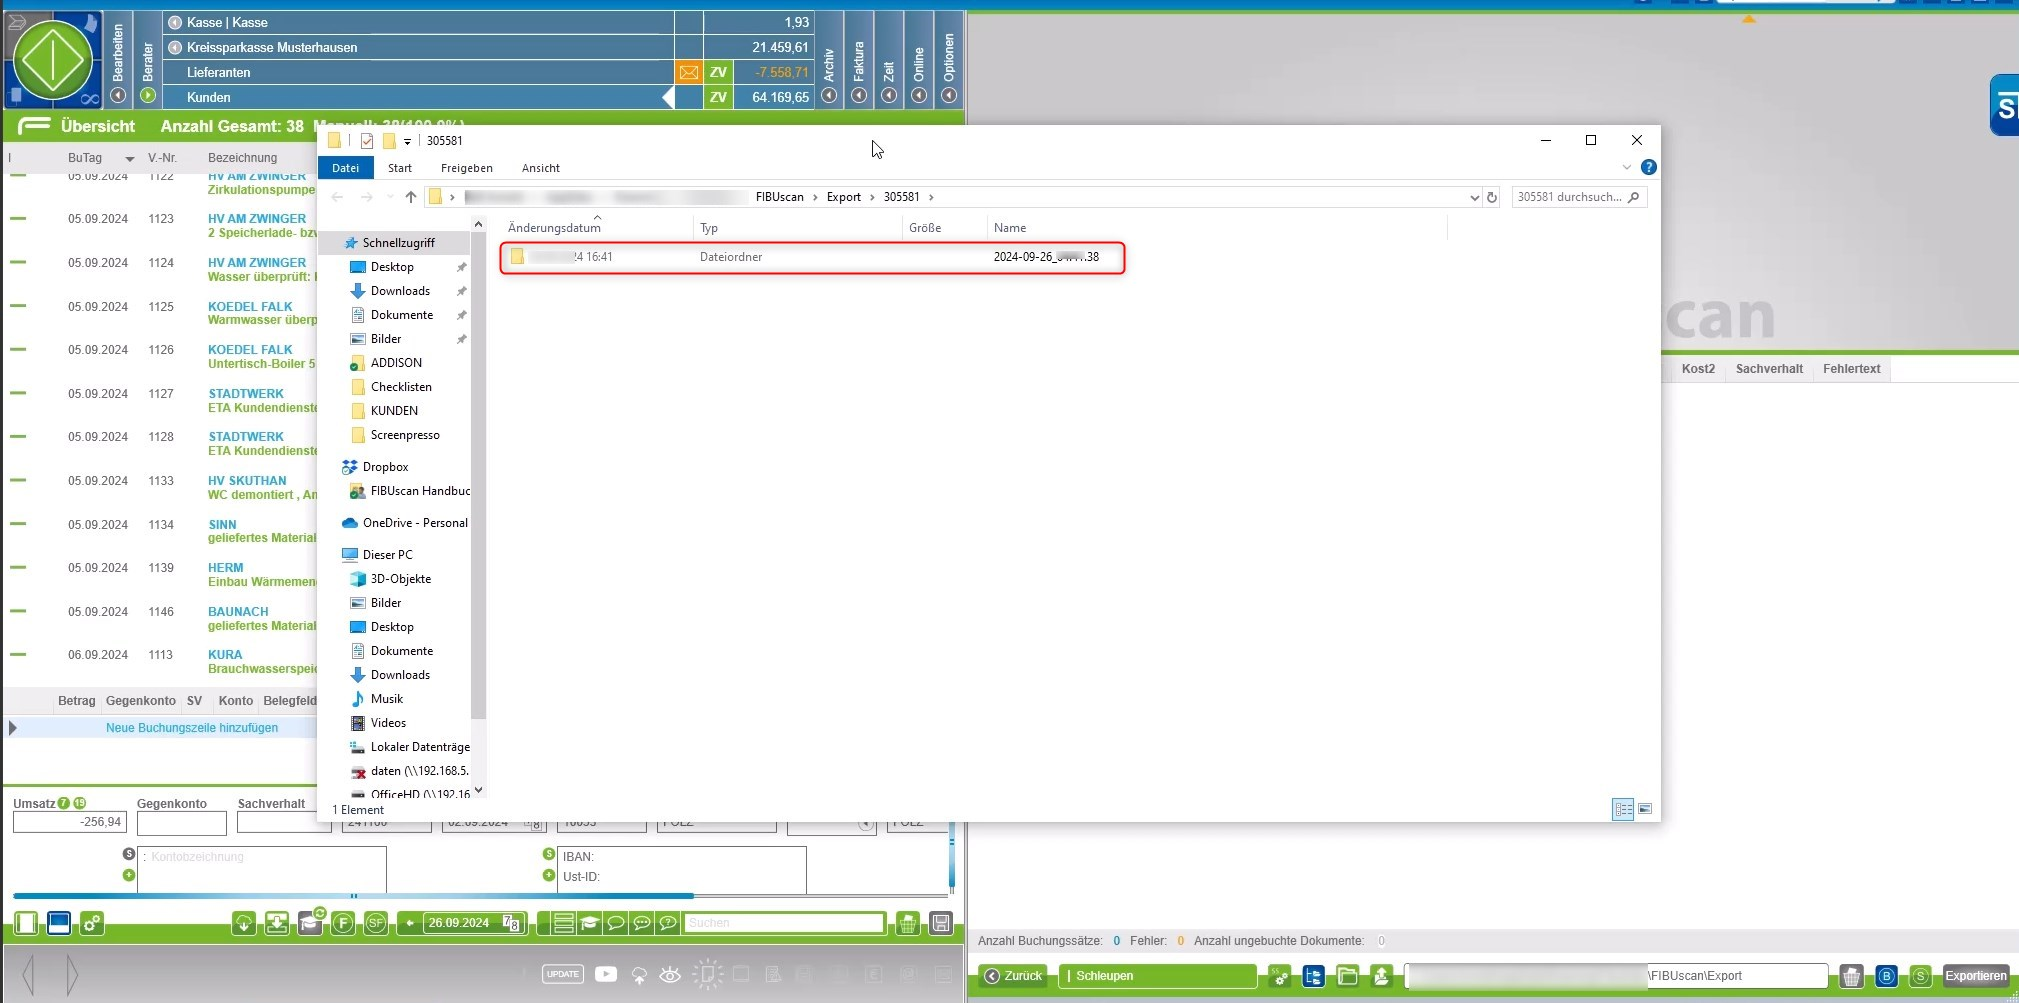
Task: Click the blue circled B icon
Action: point(1886,976)
